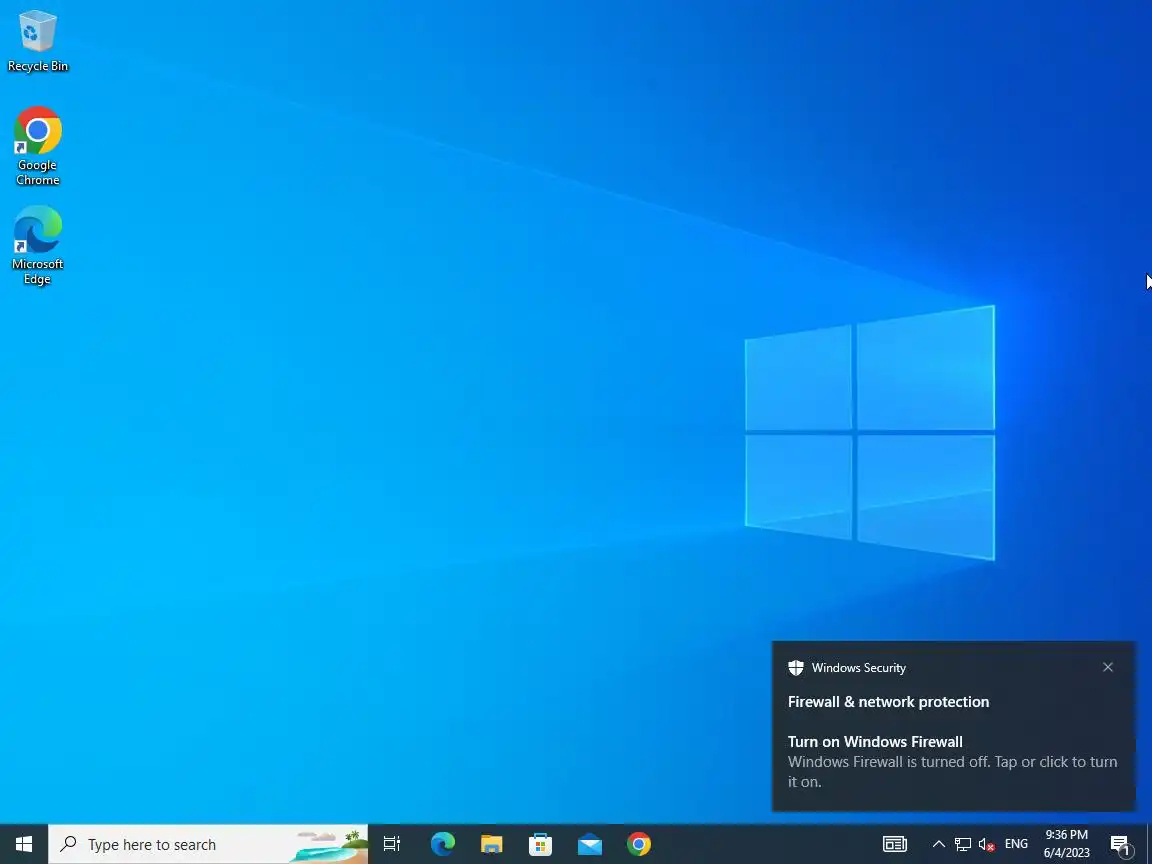Viewport: 1152px width, 864px height.
Task: Click the Windows Security shield icon
Action: [796, 667]
